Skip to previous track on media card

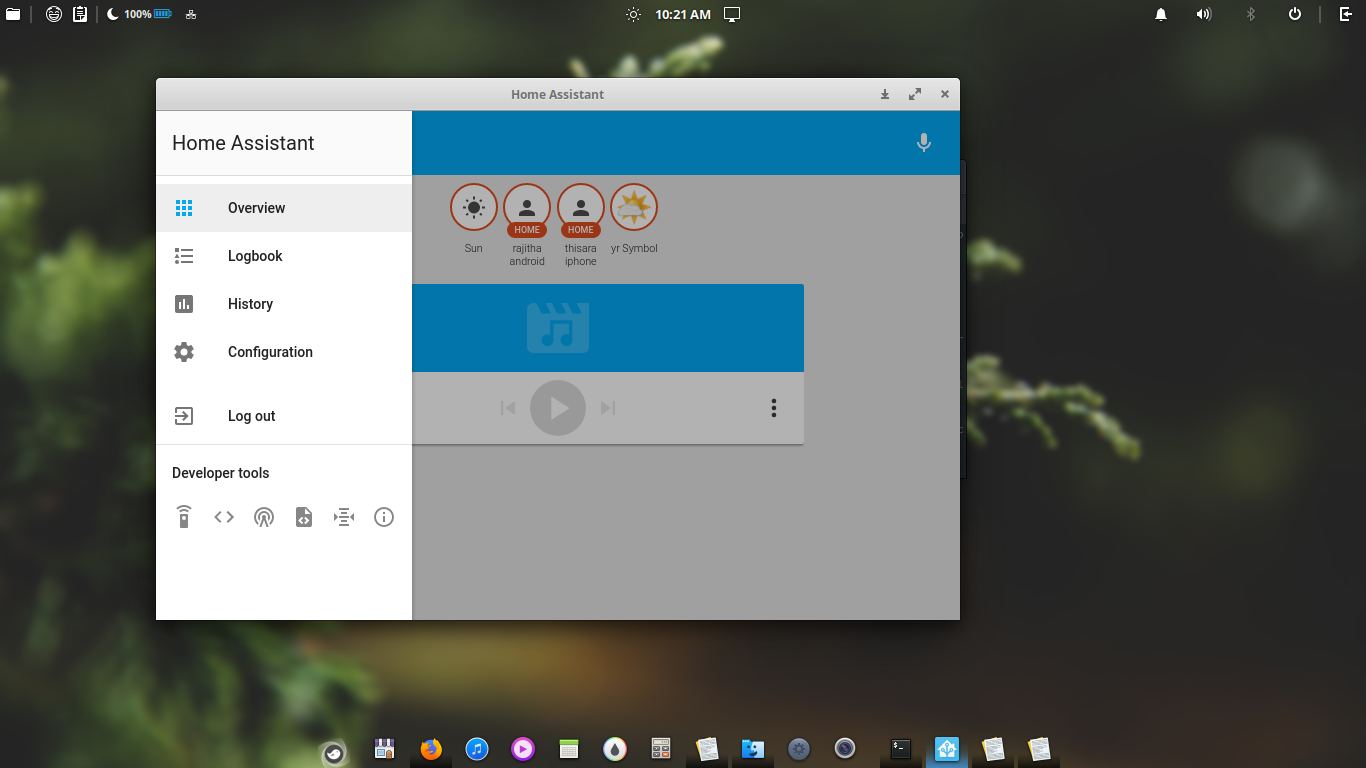508,408
